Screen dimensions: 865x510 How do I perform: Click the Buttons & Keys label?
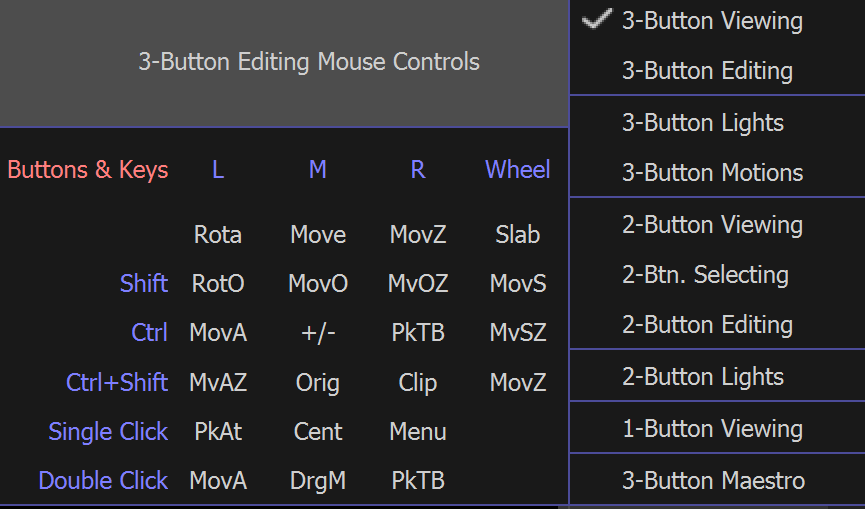tap(88, 170)
